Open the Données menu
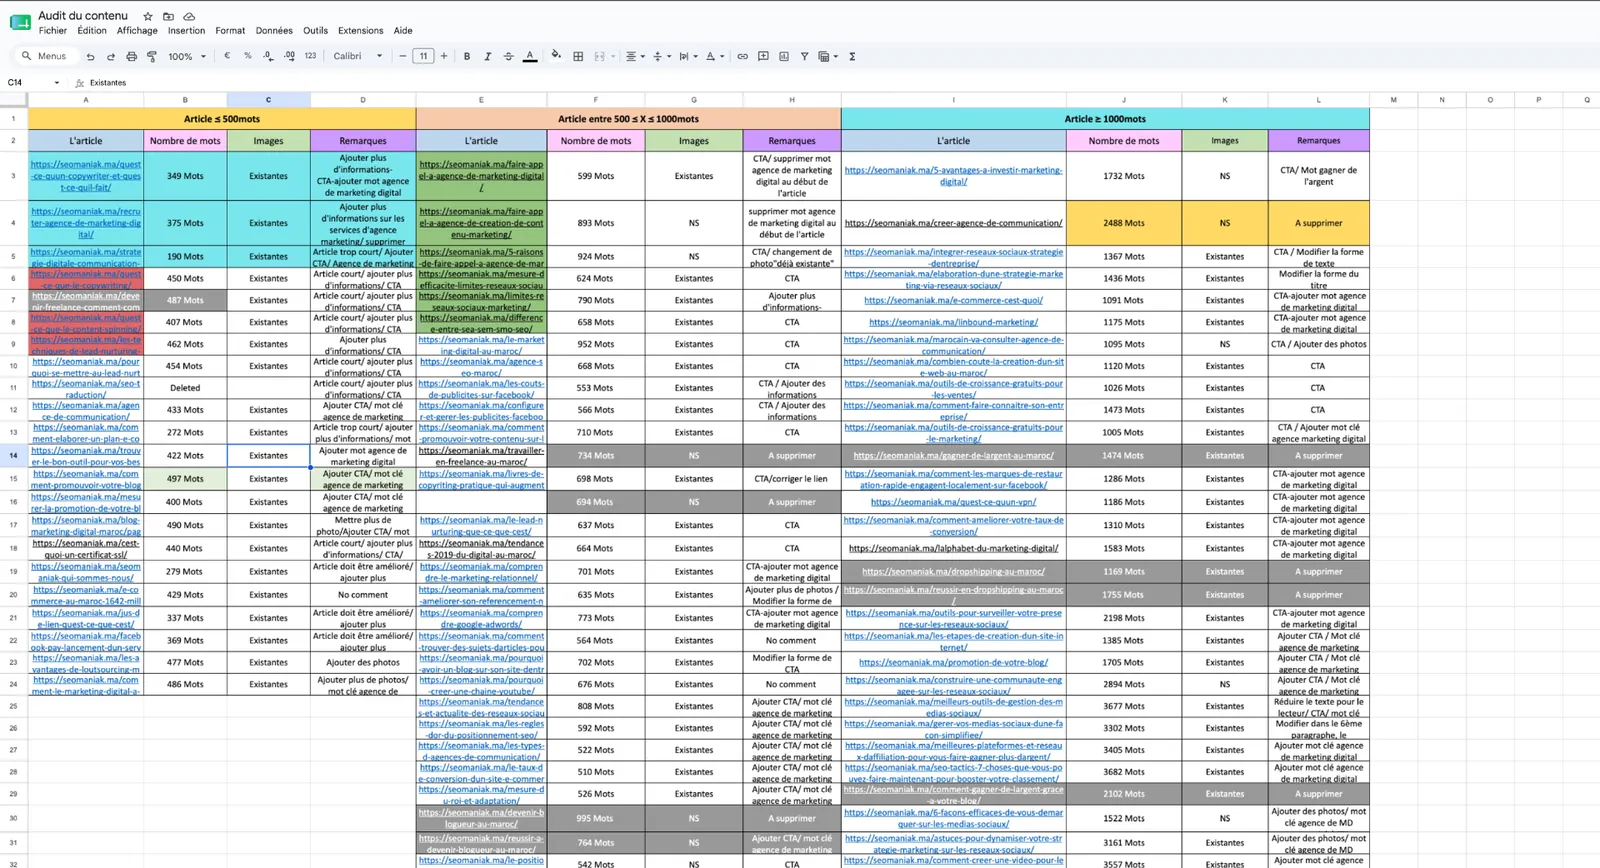 (274, 31)
